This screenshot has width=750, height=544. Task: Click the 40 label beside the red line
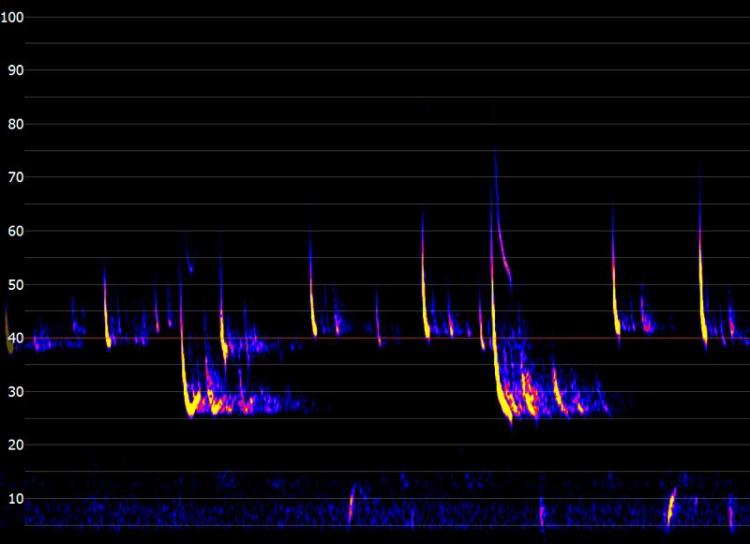16,338
